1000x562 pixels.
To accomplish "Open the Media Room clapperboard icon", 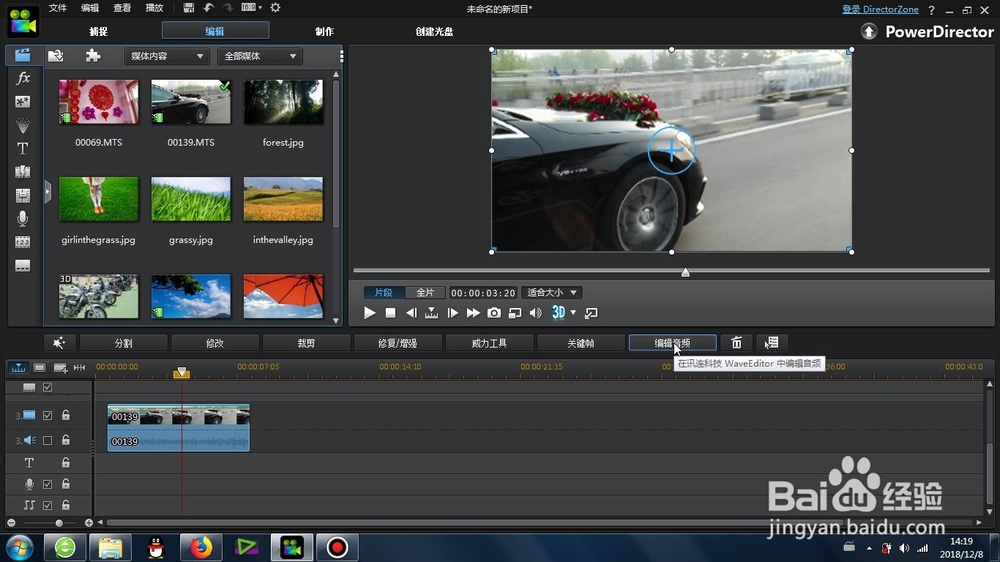I will [22, 55].
